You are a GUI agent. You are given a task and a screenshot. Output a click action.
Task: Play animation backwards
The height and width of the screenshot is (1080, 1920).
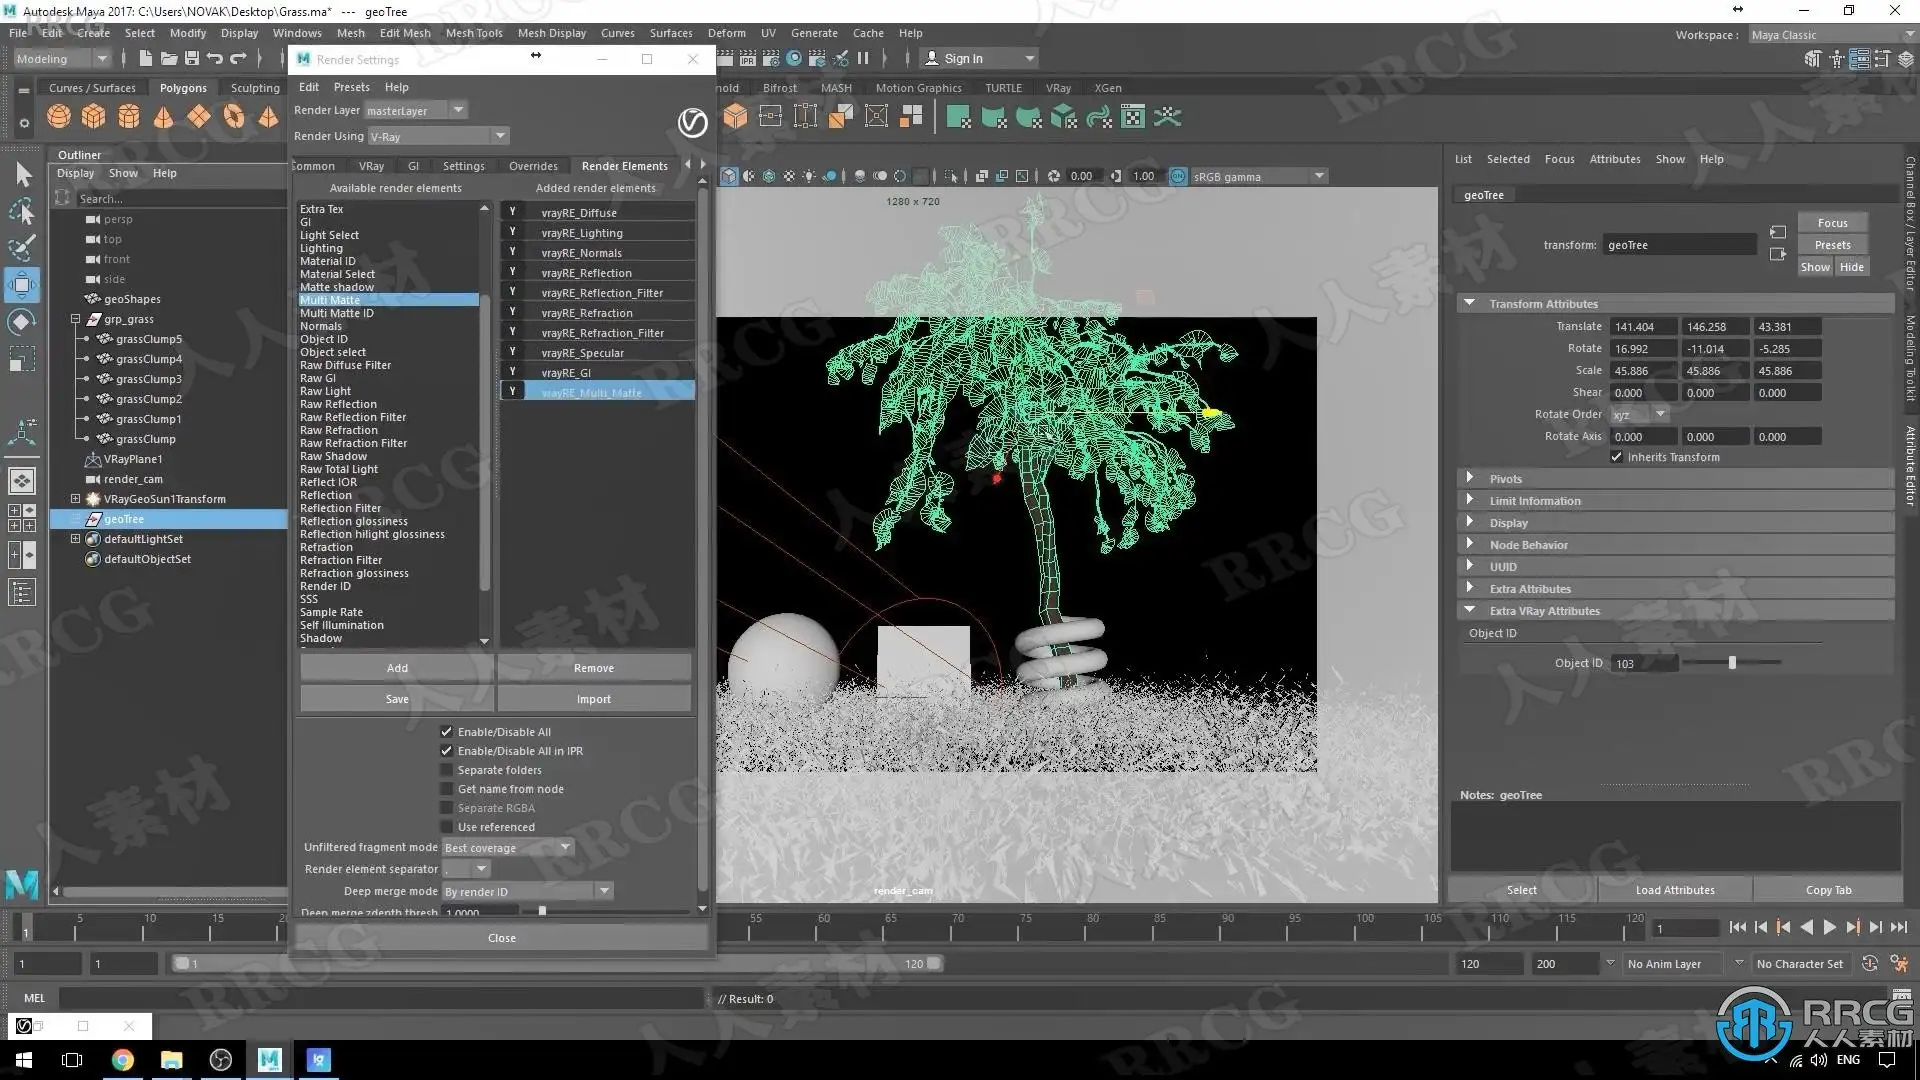click(1806, 928)
